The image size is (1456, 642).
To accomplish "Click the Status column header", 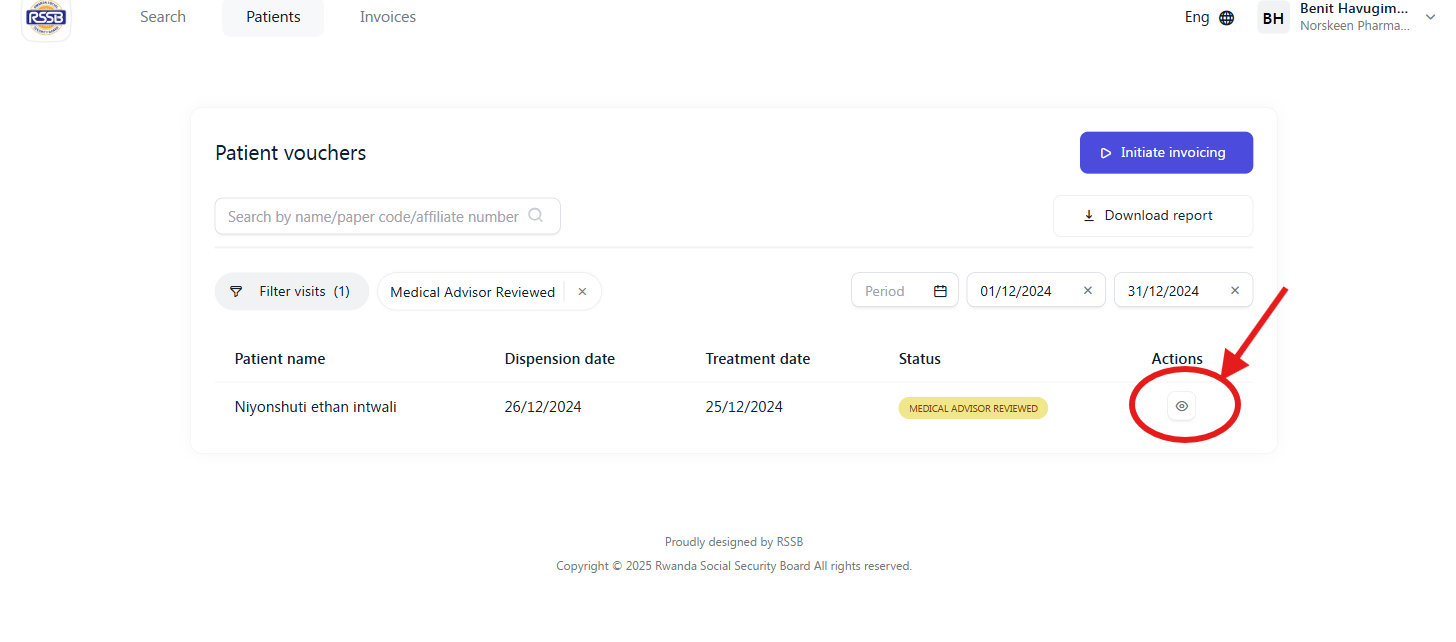I will pyautogui.click(x=920, y=359).
